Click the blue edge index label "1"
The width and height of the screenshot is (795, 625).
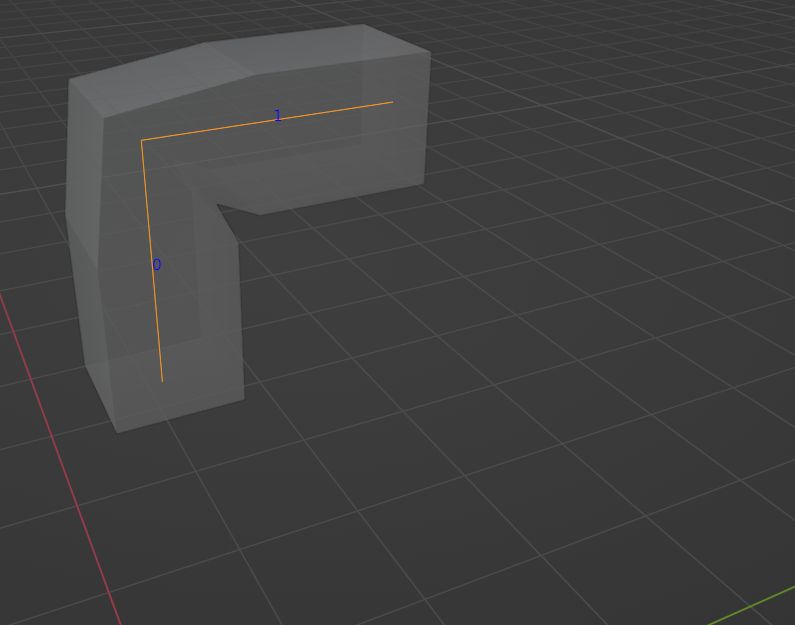point(277,116)
